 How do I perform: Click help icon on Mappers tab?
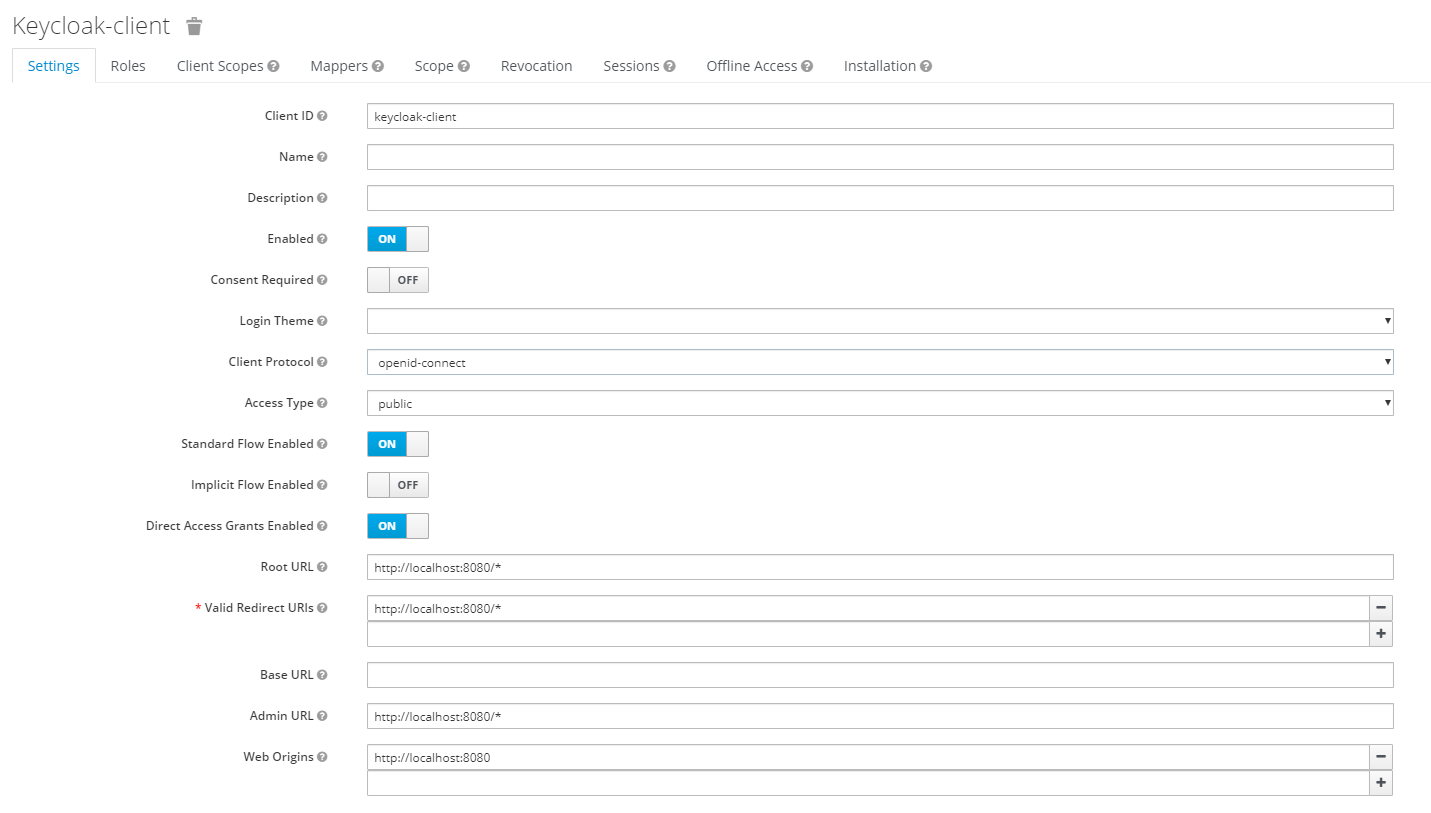click(x=378, y=66)
